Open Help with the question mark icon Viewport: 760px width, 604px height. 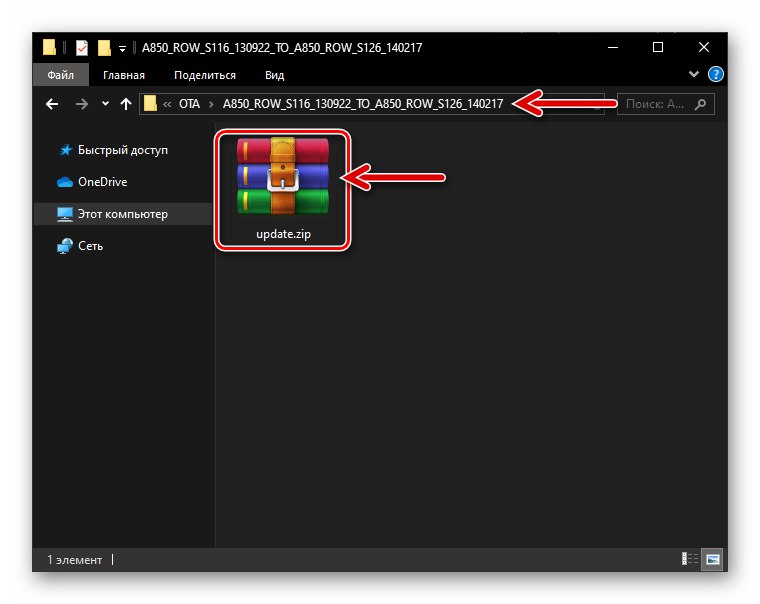tap(715, 74)
